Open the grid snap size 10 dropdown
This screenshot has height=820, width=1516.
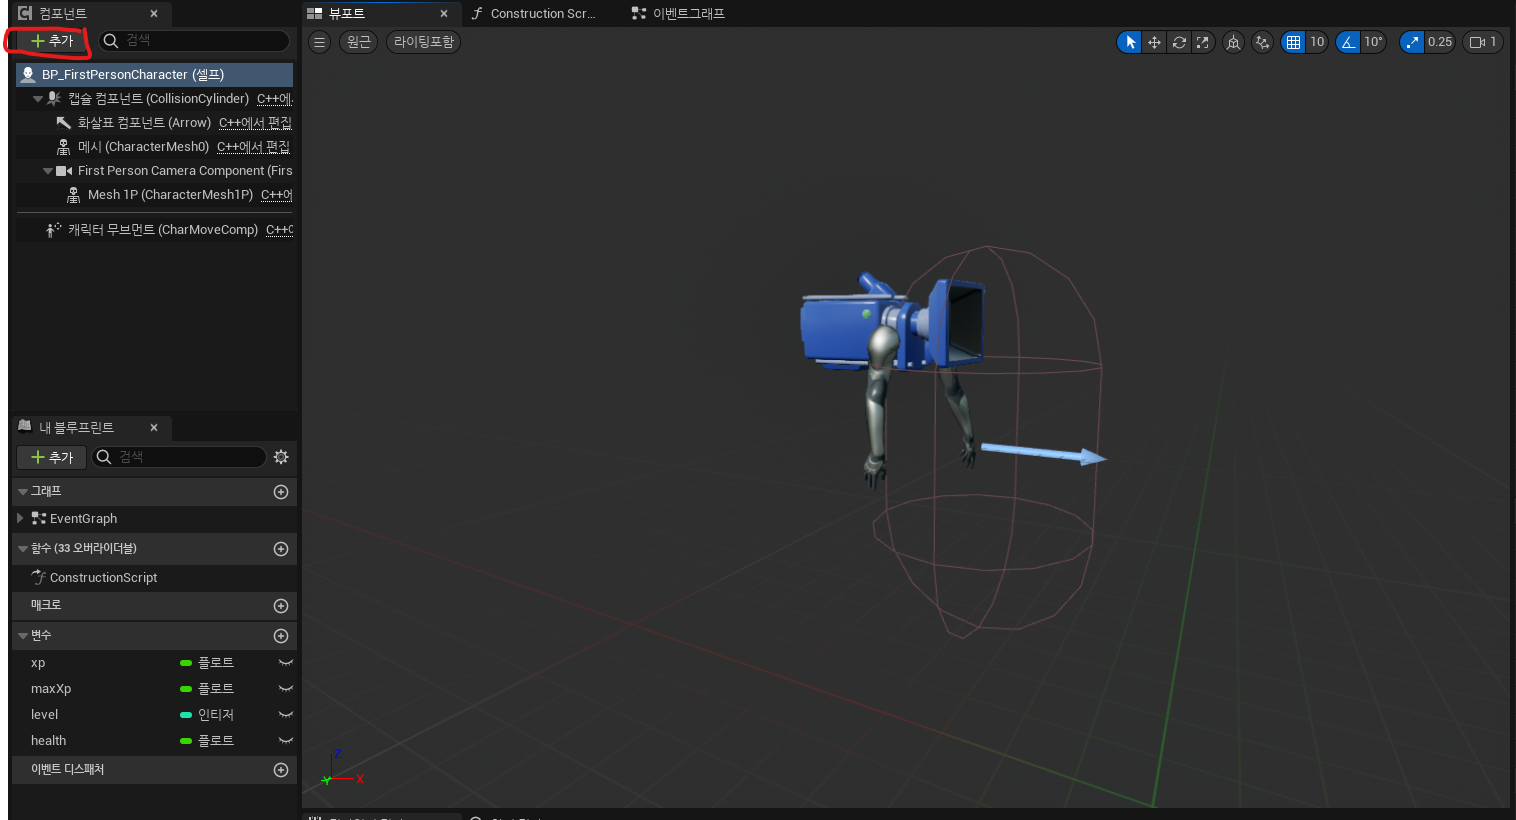1317,42
